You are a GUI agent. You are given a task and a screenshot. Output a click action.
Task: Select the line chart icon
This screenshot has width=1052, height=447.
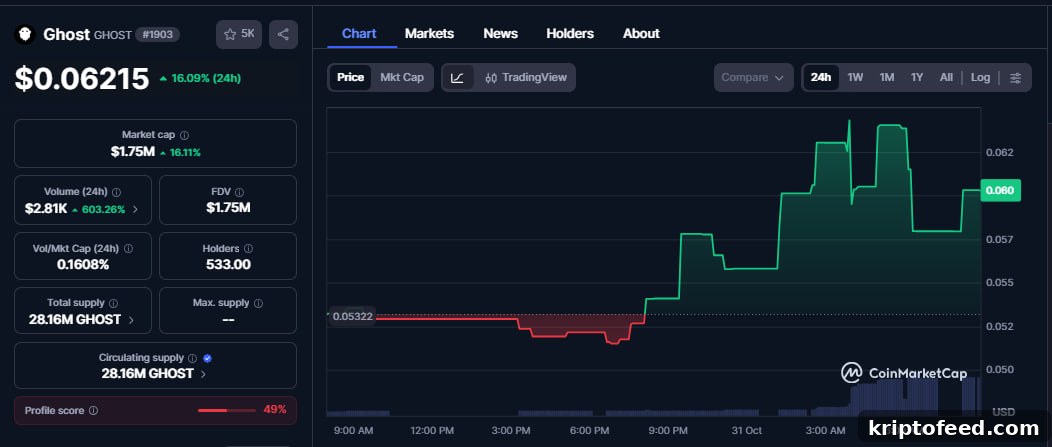coord(458,78)
